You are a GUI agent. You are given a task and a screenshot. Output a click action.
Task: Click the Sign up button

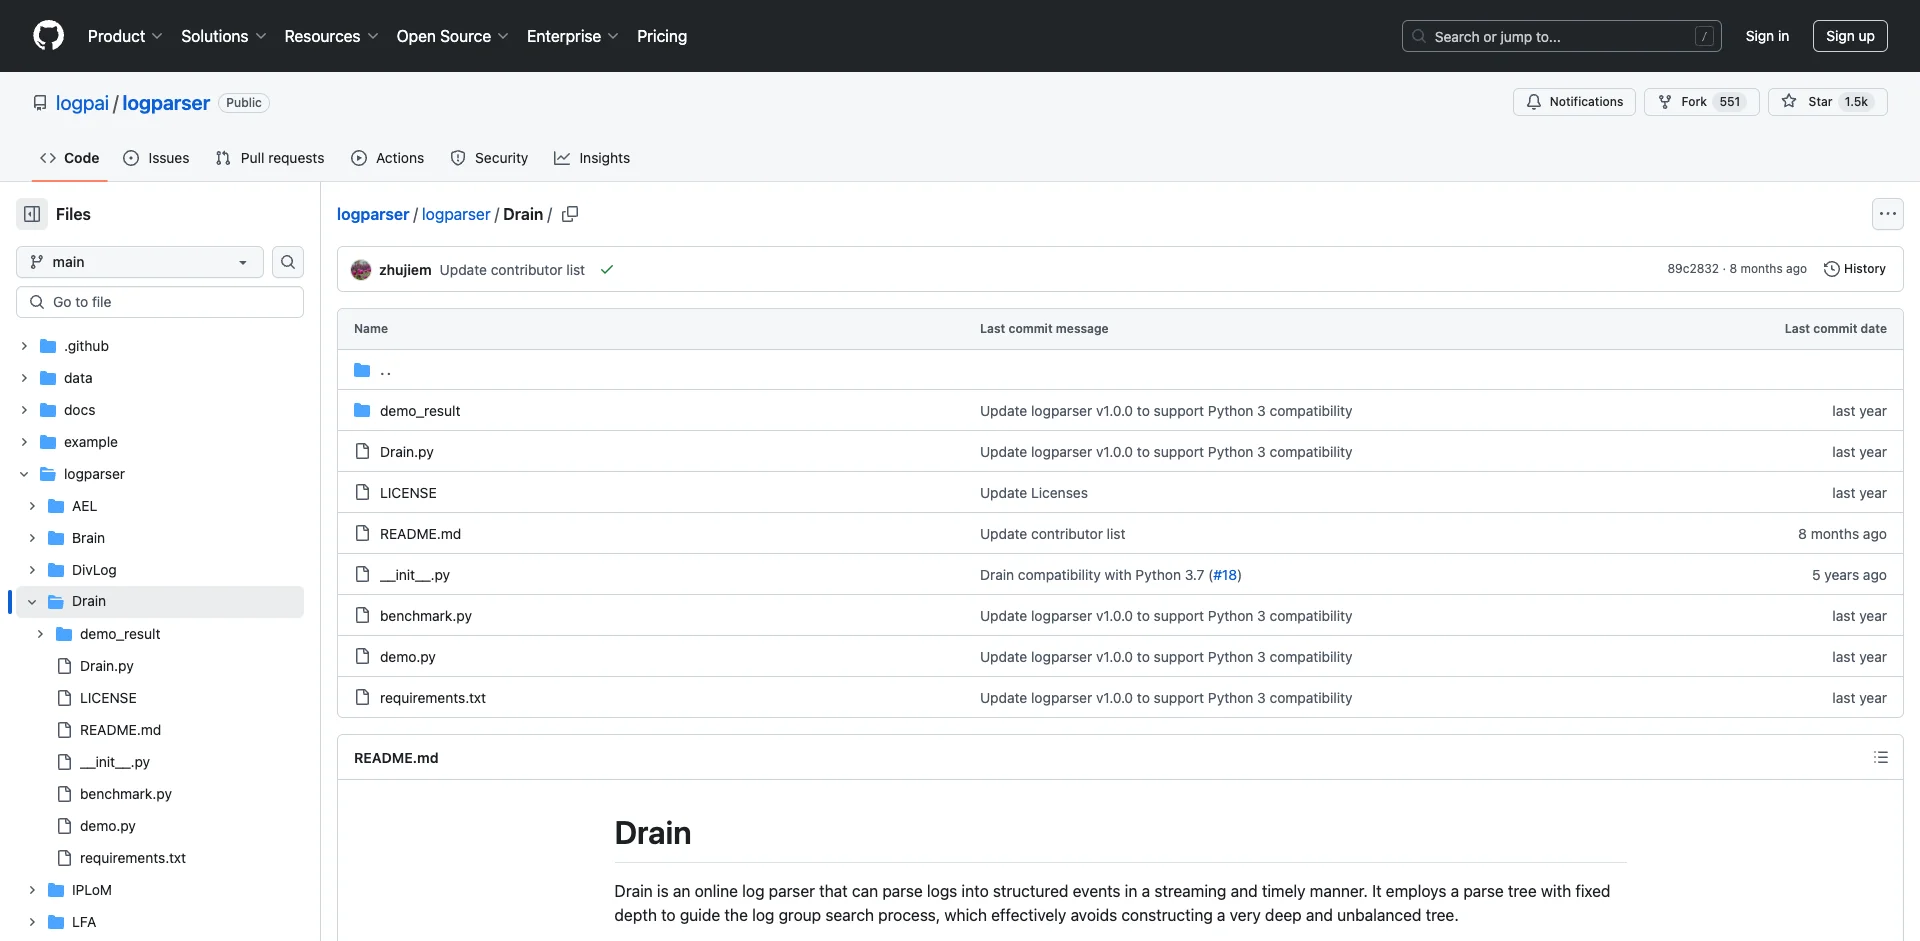pyautogui.click(x=1850, y=36)
